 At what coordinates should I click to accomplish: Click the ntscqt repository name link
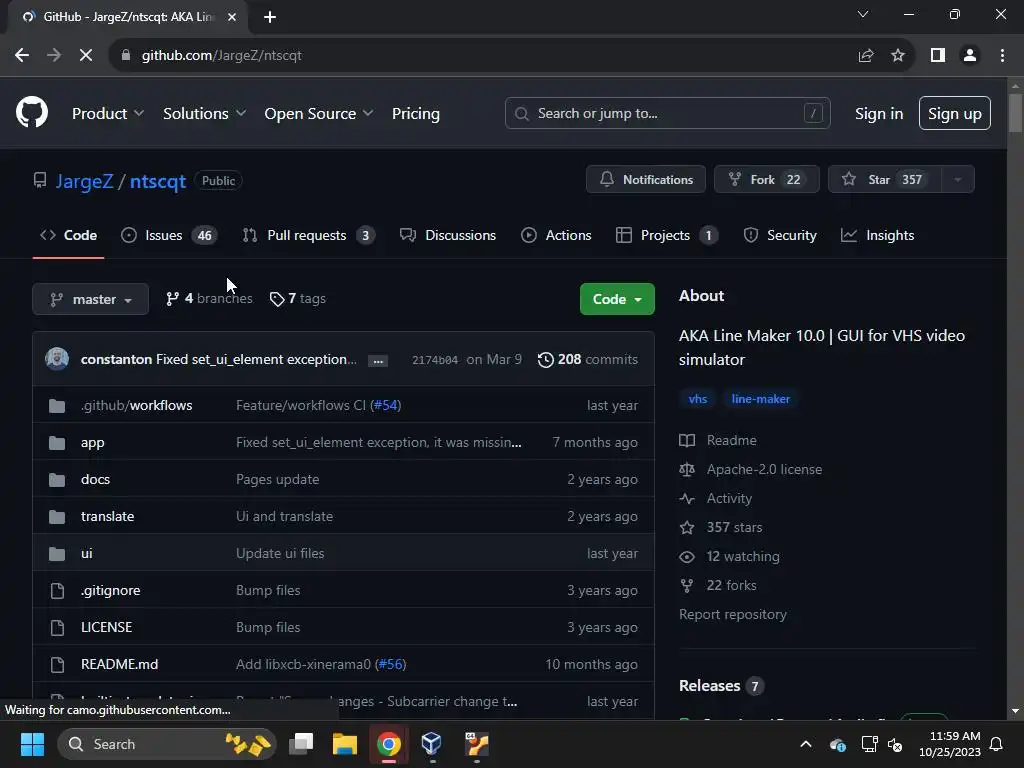[158, 181]
